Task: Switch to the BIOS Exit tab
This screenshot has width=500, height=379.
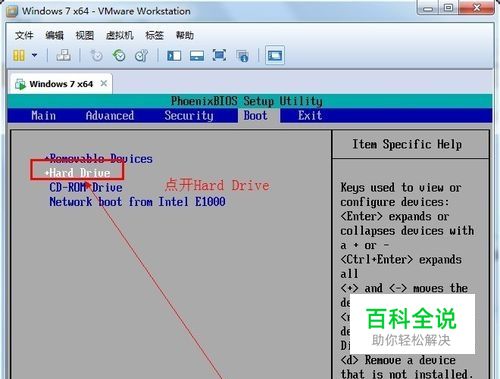Action: click(310, 115)
